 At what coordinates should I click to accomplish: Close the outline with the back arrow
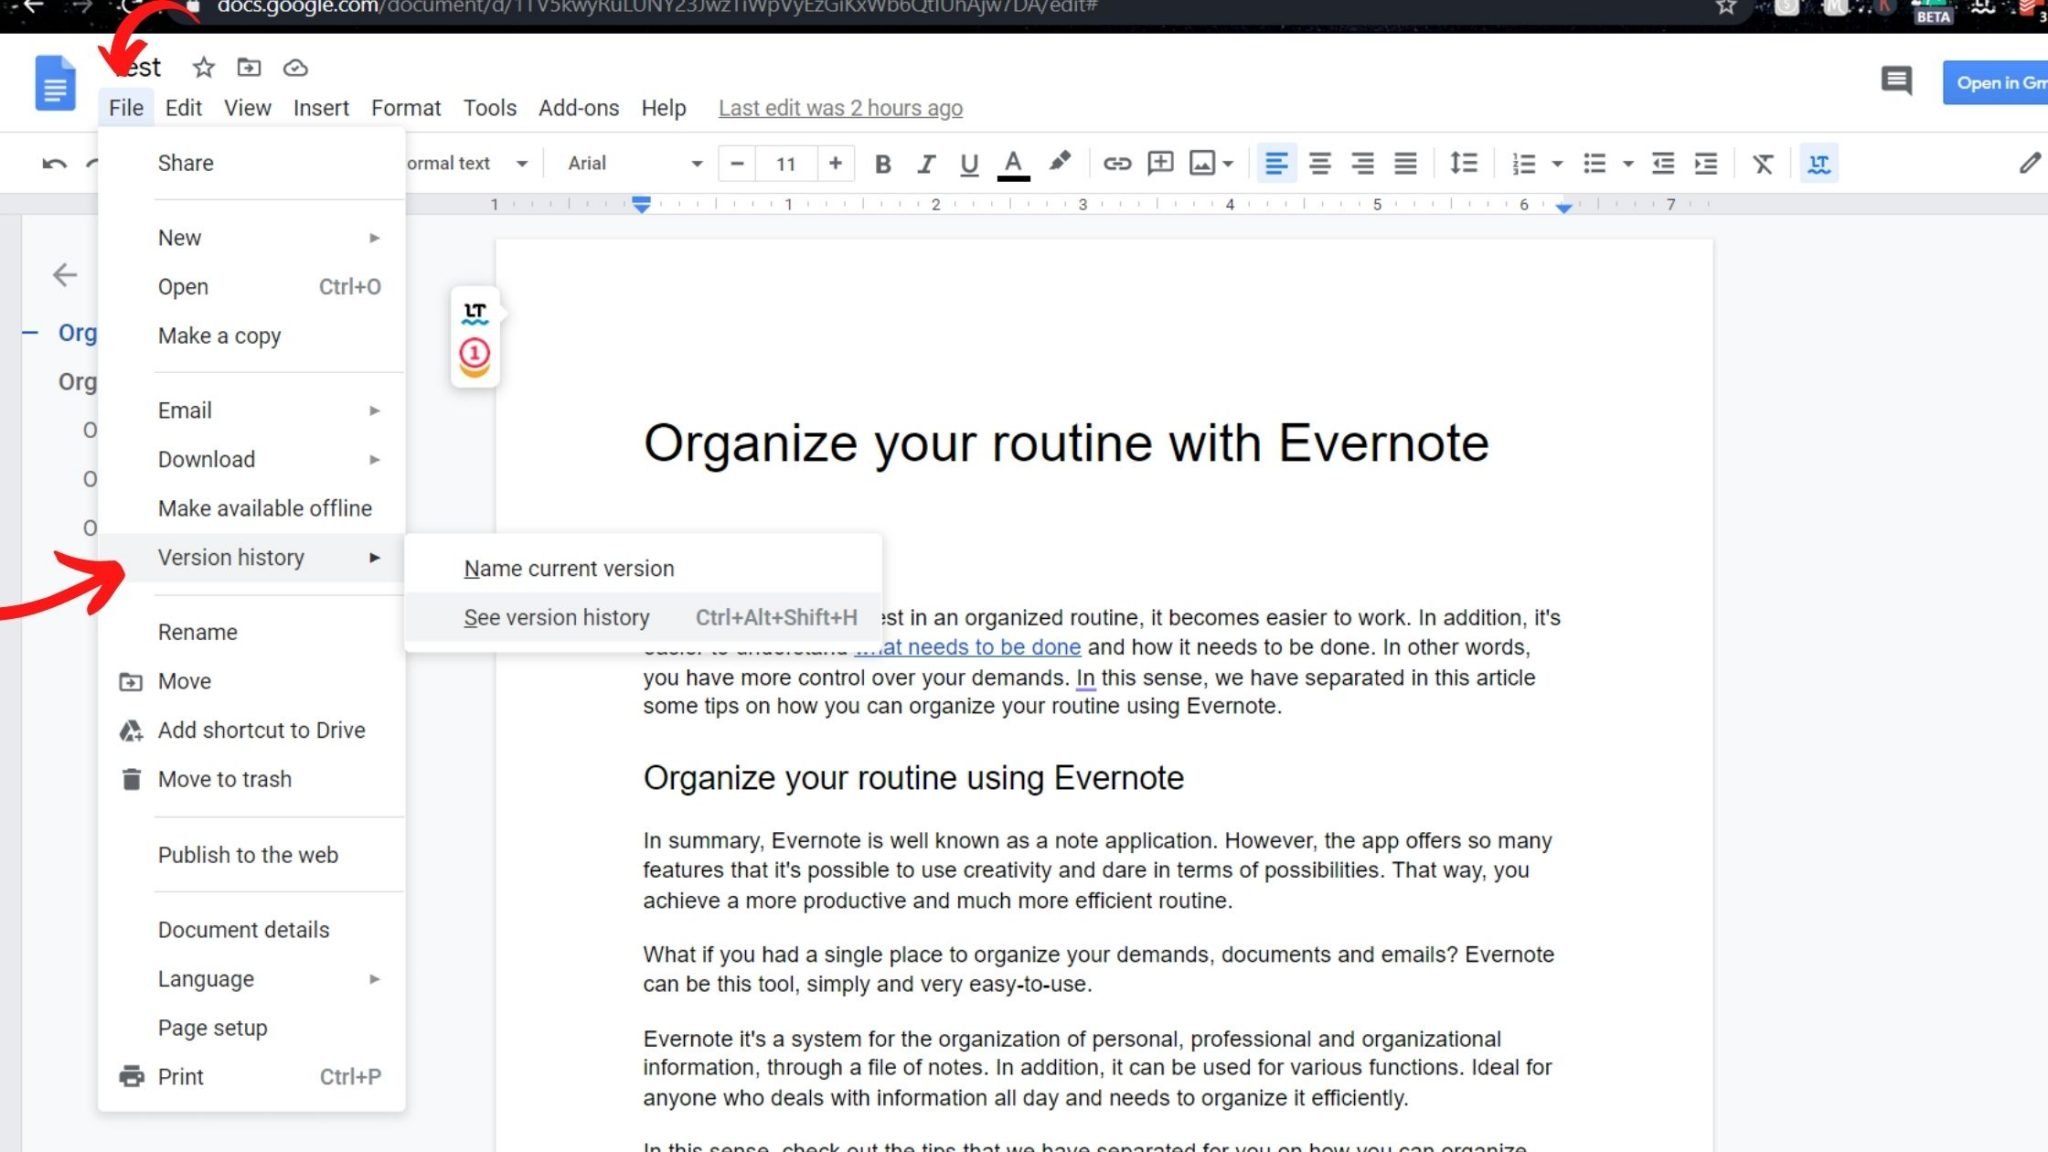tap(65, 275)
